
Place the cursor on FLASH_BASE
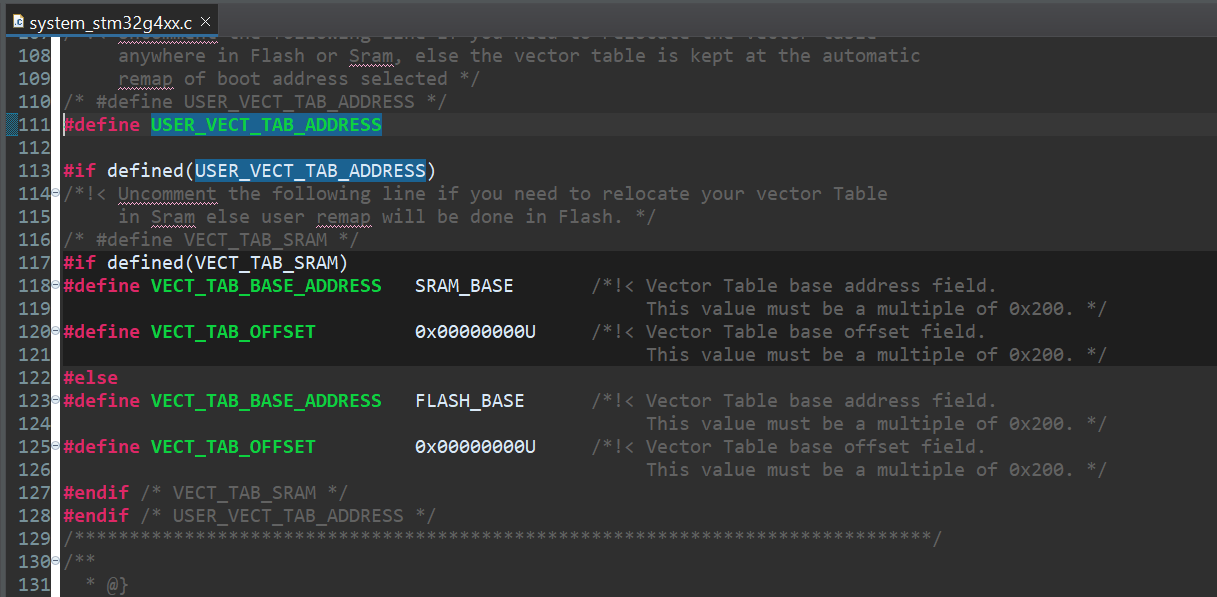point(469,401)
